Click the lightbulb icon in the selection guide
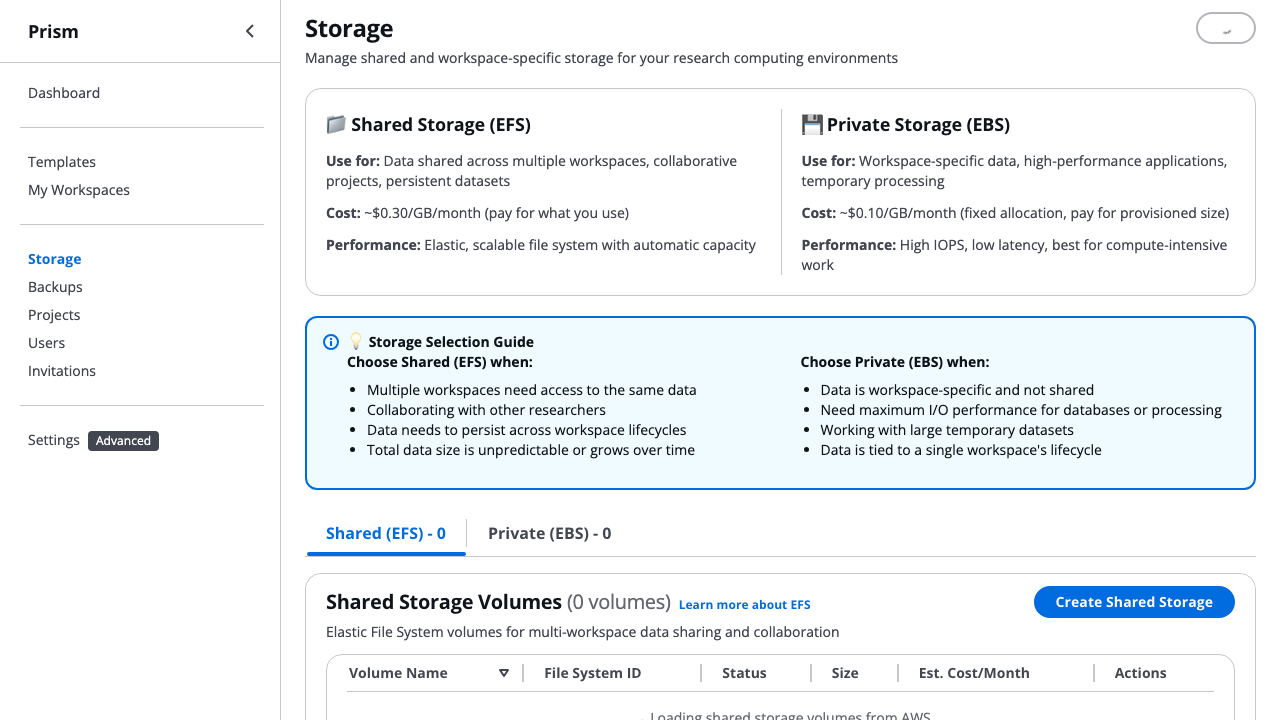 [356, 342]
